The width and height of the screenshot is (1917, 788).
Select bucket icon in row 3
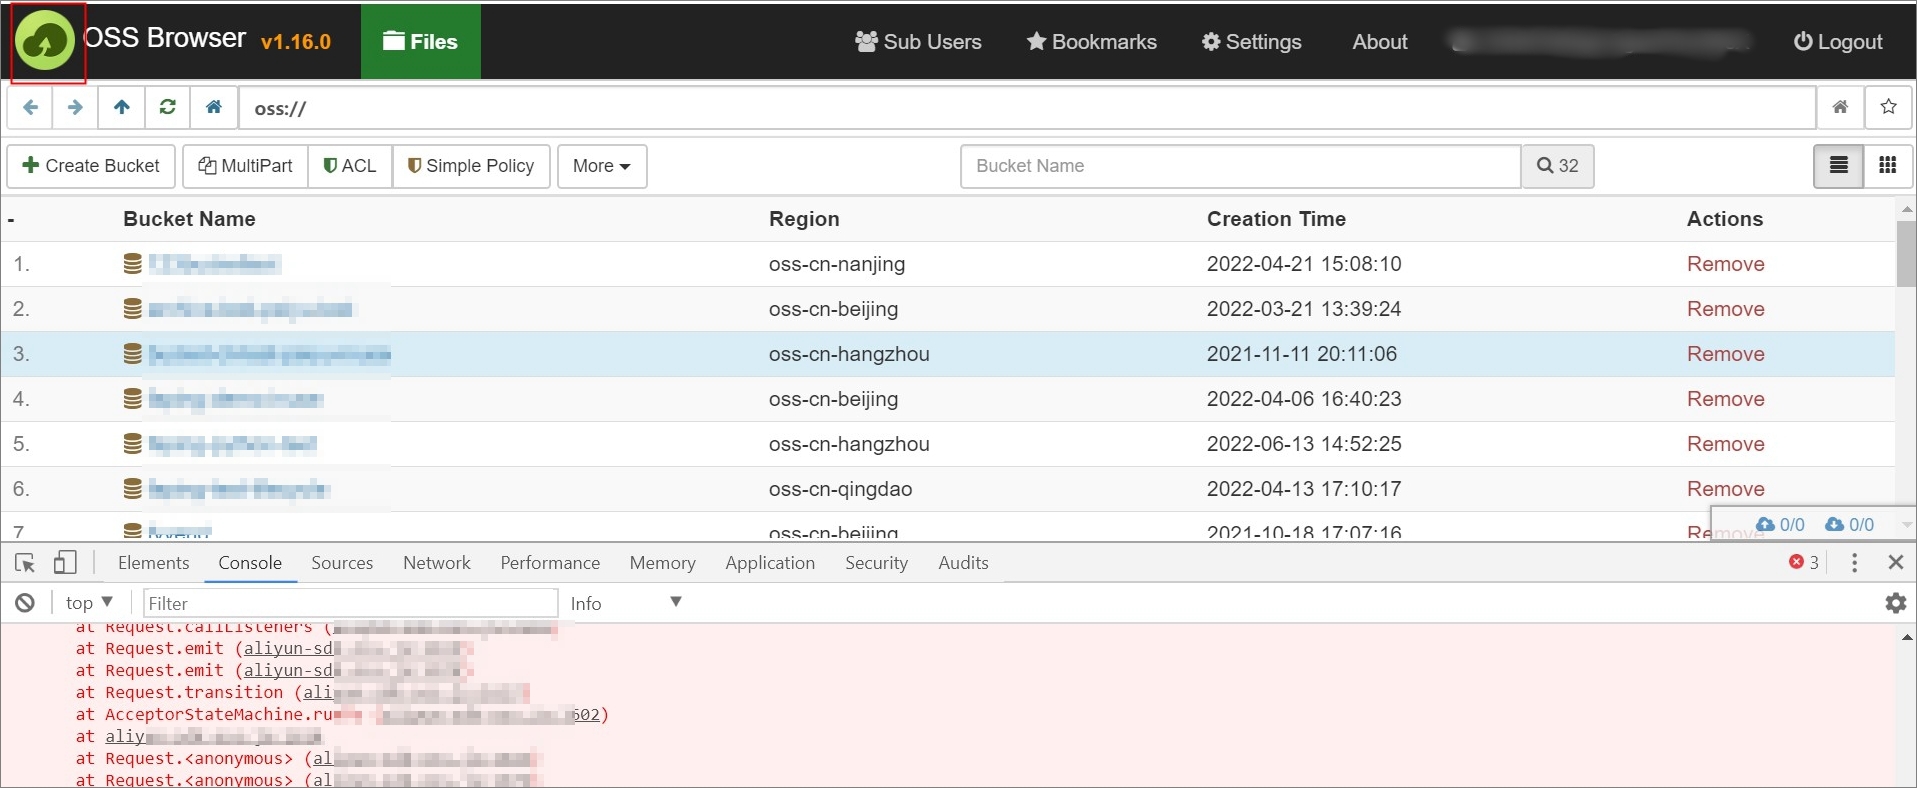132,354
